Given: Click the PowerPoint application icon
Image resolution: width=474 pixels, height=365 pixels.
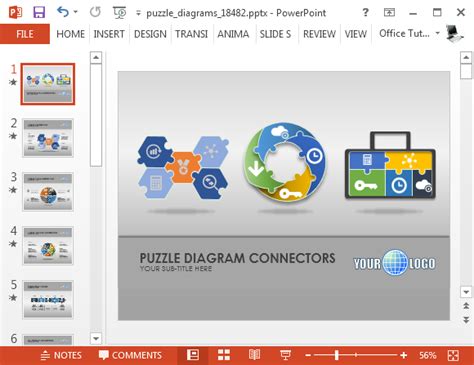Looking at the screenshot, I should click(15, 12).
